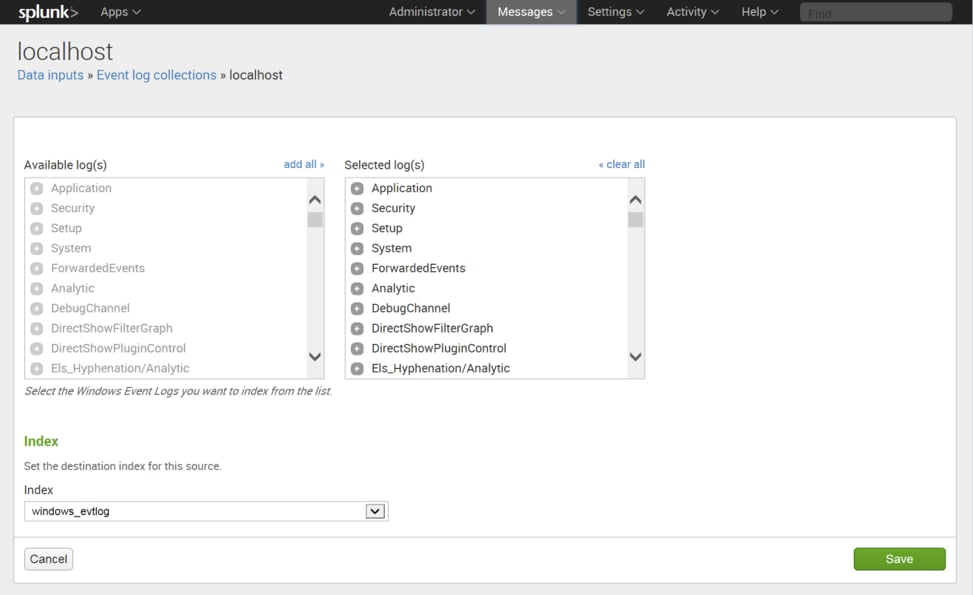Remove ForwardedEvents from selected logs

pos(357,268)
